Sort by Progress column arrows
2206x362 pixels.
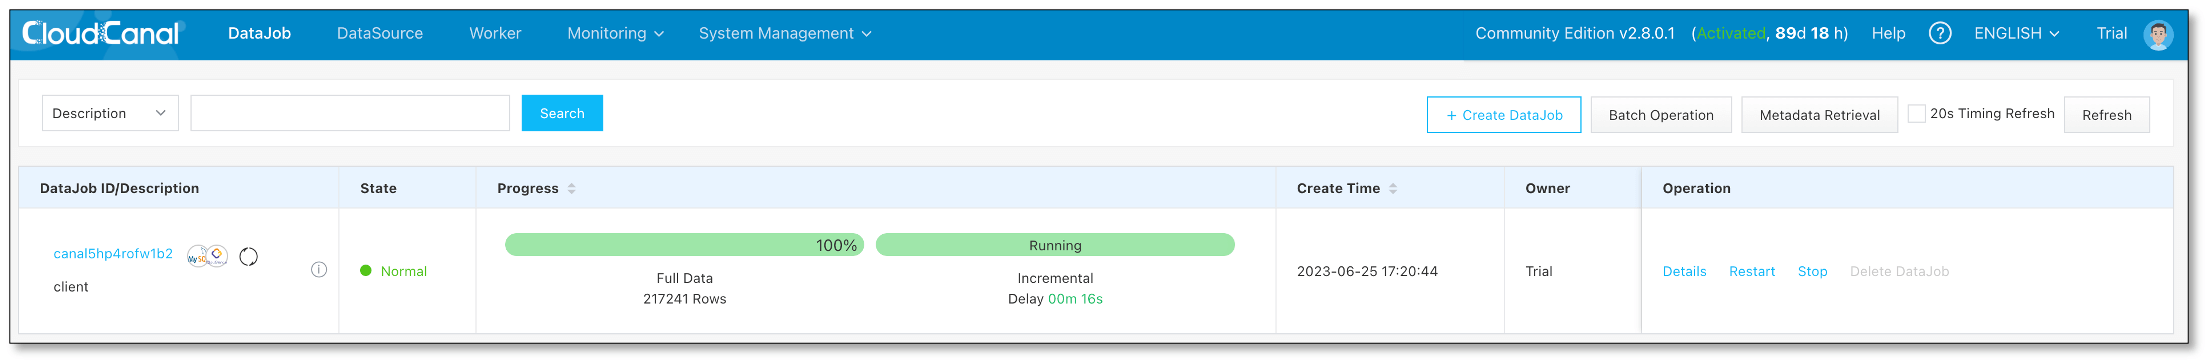click(572, 188)
